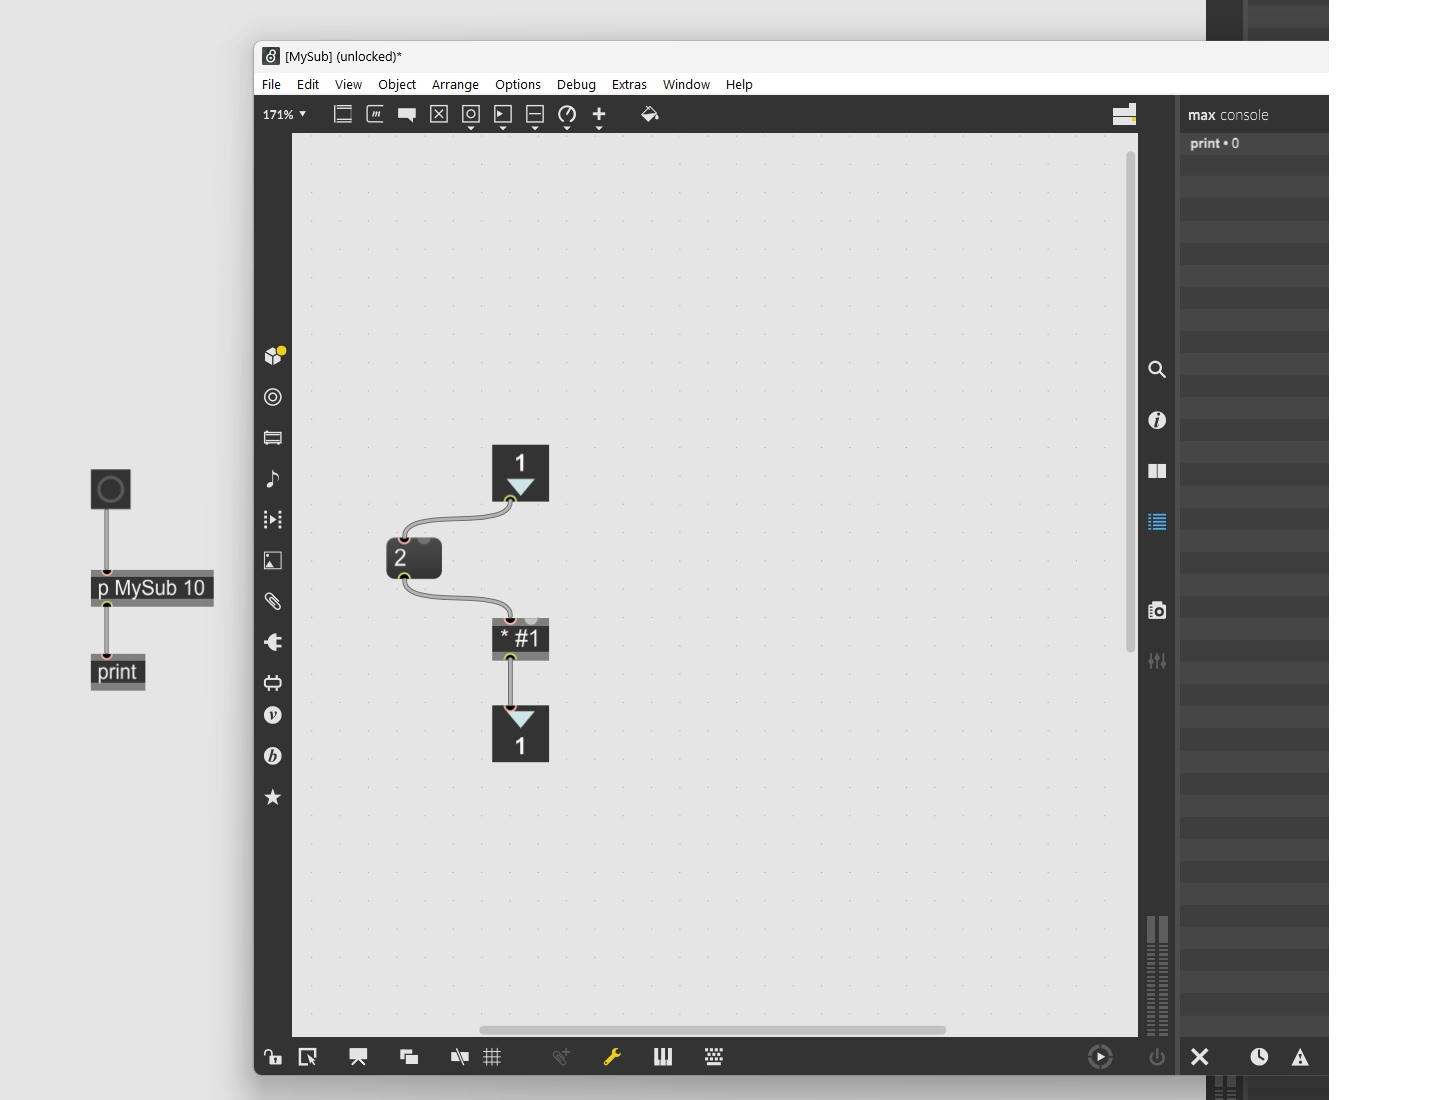Toggle the patcher lock icon
1454x1100 pixels.
(272, 1057)
